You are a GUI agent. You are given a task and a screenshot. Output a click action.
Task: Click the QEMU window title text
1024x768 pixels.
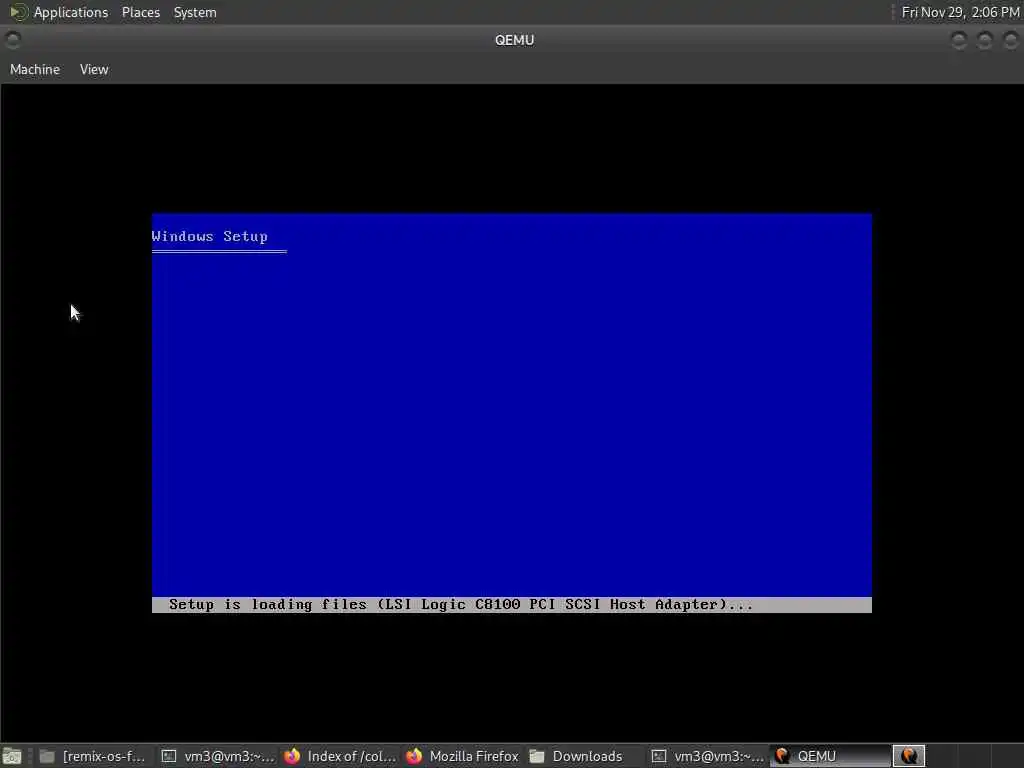coord(515,40)
